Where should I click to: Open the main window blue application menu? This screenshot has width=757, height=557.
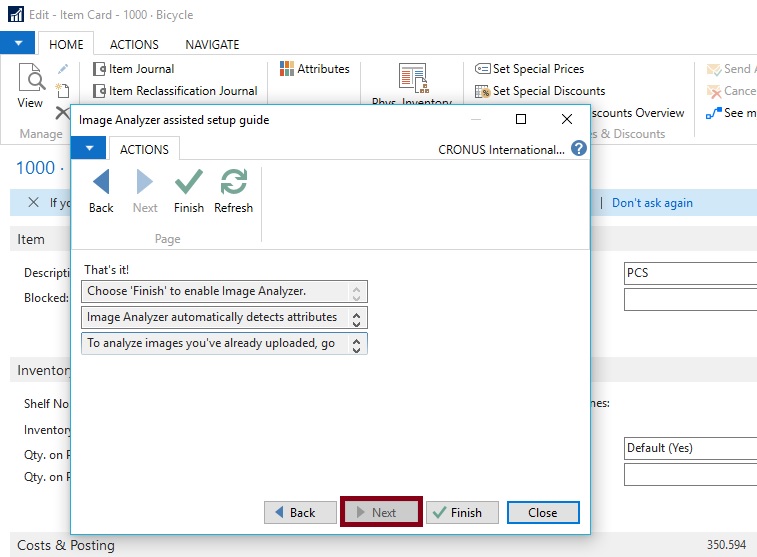[x=17, y=44]
